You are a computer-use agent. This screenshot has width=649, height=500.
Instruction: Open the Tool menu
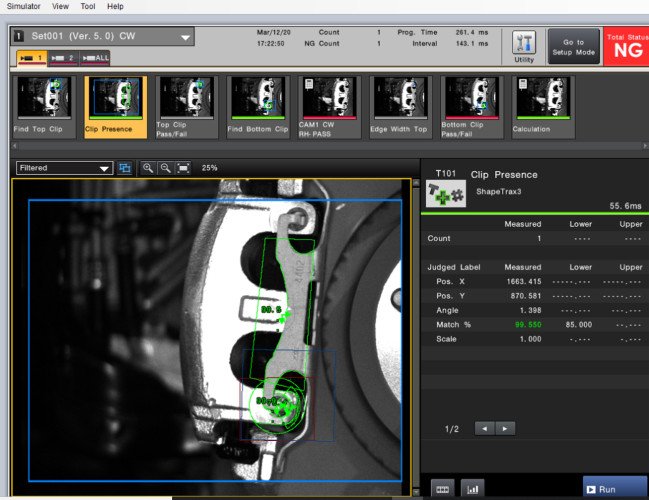click(x=88, y=6)
